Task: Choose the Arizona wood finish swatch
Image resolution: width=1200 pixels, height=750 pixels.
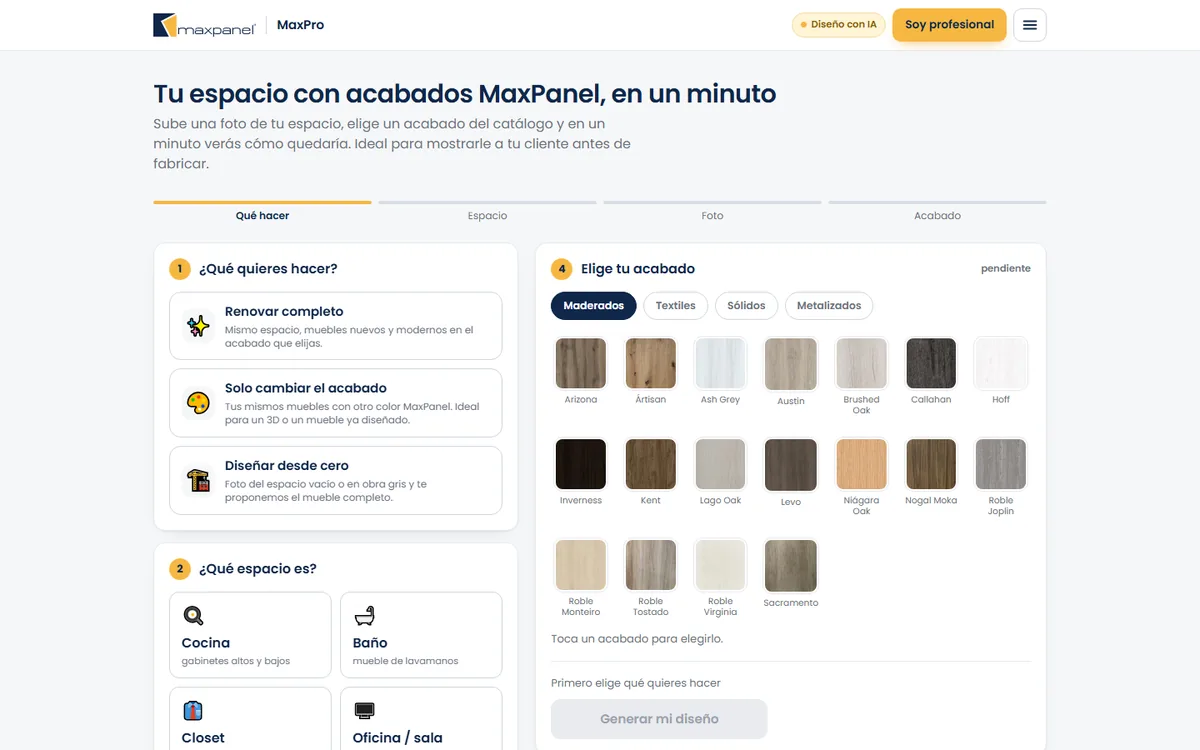Action: (581, 363)
